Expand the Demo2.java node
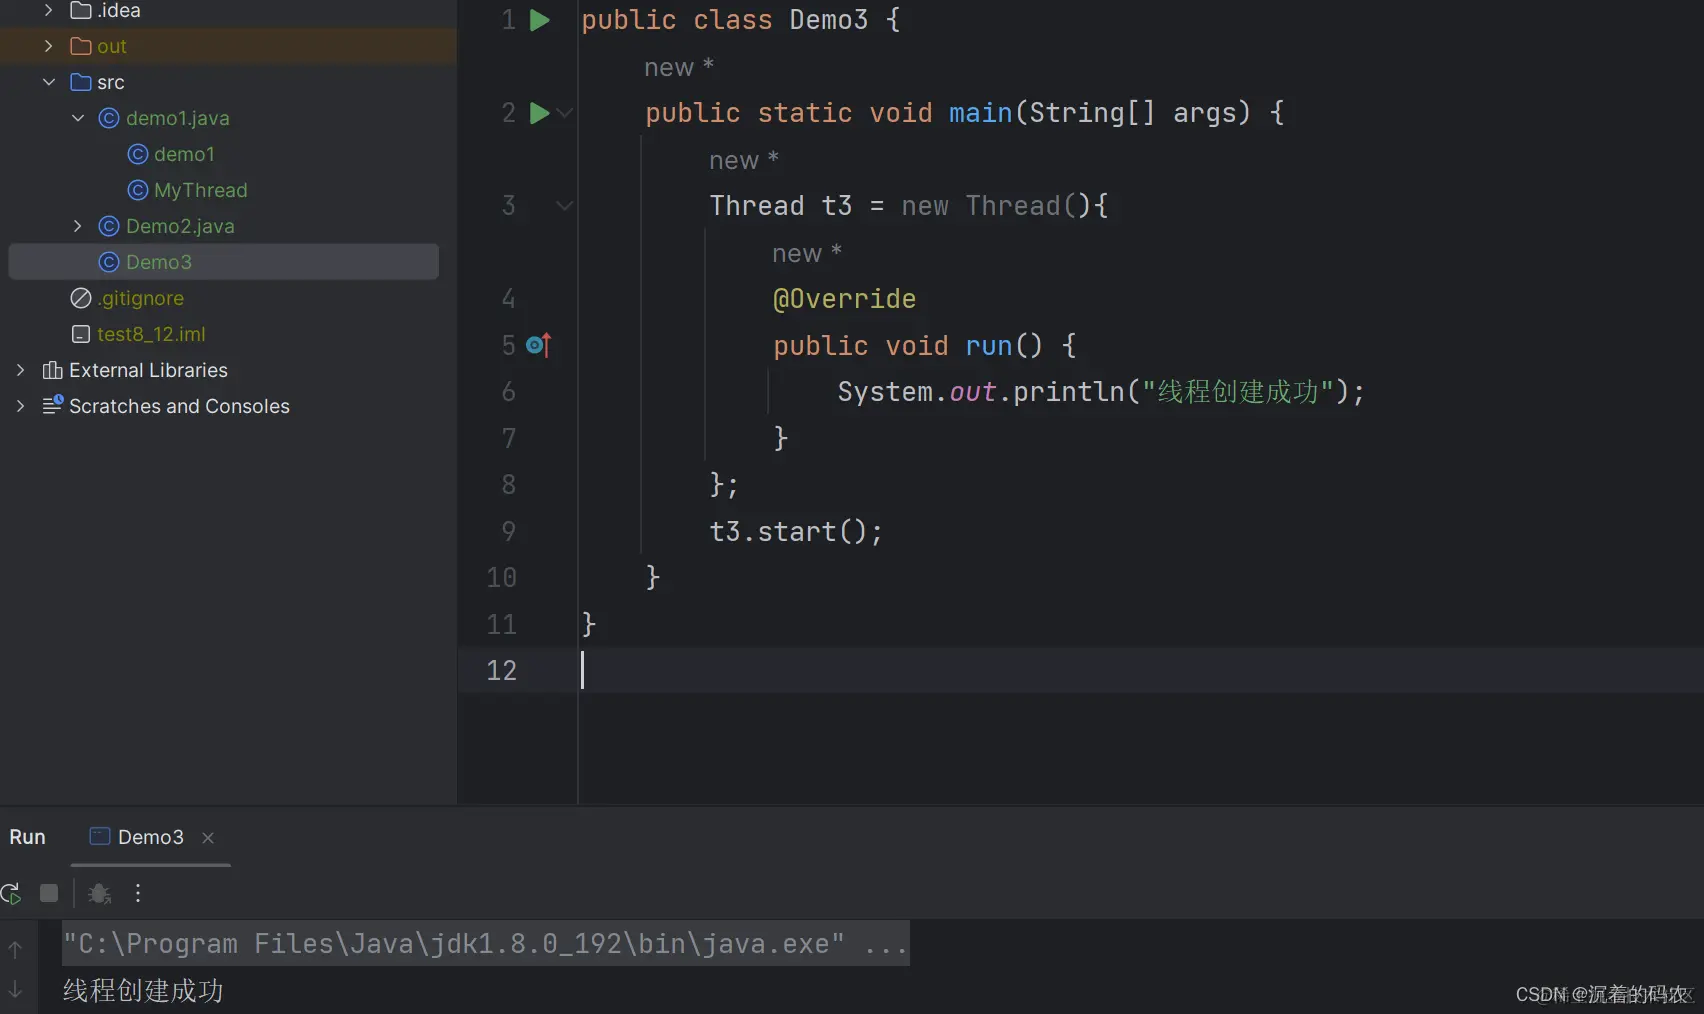This screenshot has height=1014, width=1704. [x=78, y=226]
